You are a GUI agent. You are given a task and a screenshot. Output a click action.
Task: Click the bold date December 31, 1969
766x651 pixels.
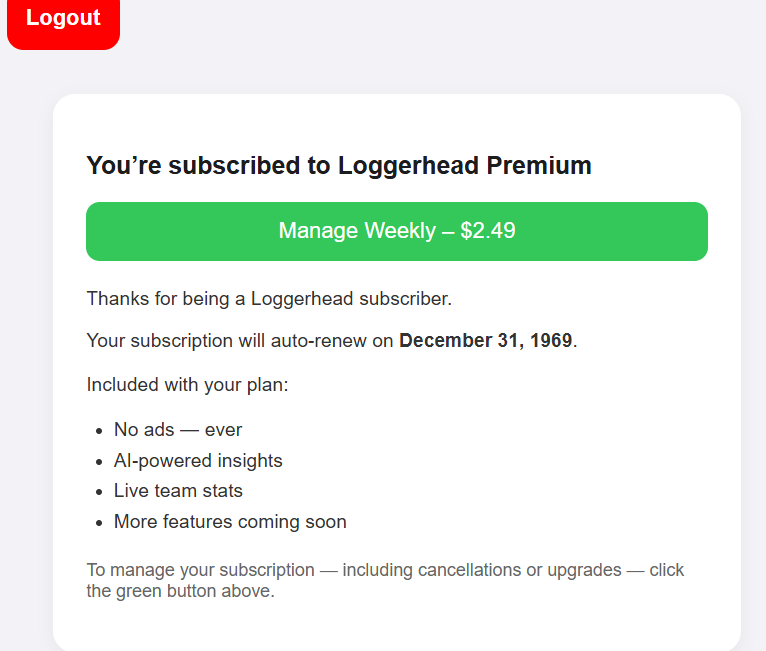coord(485,341)
